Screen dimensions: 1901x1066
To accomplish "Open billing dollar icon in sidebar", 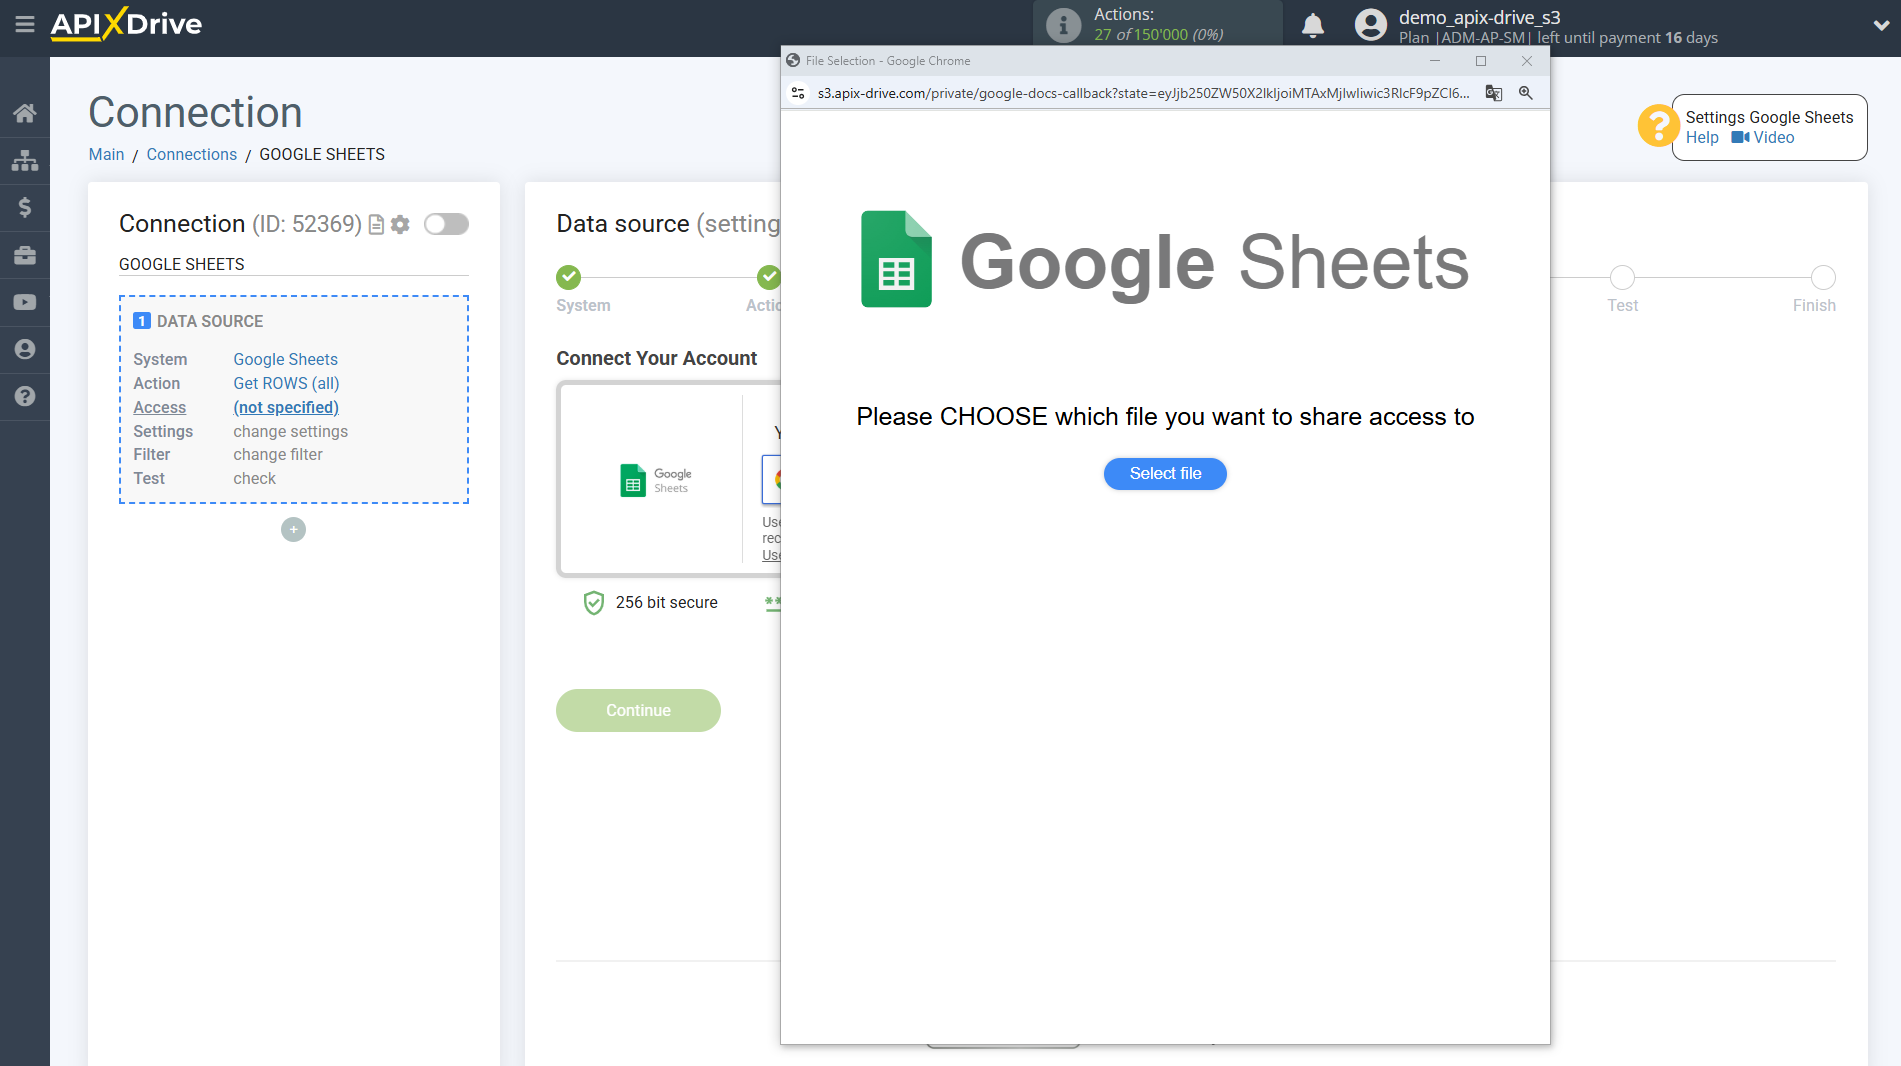I will tap(25, 207).
